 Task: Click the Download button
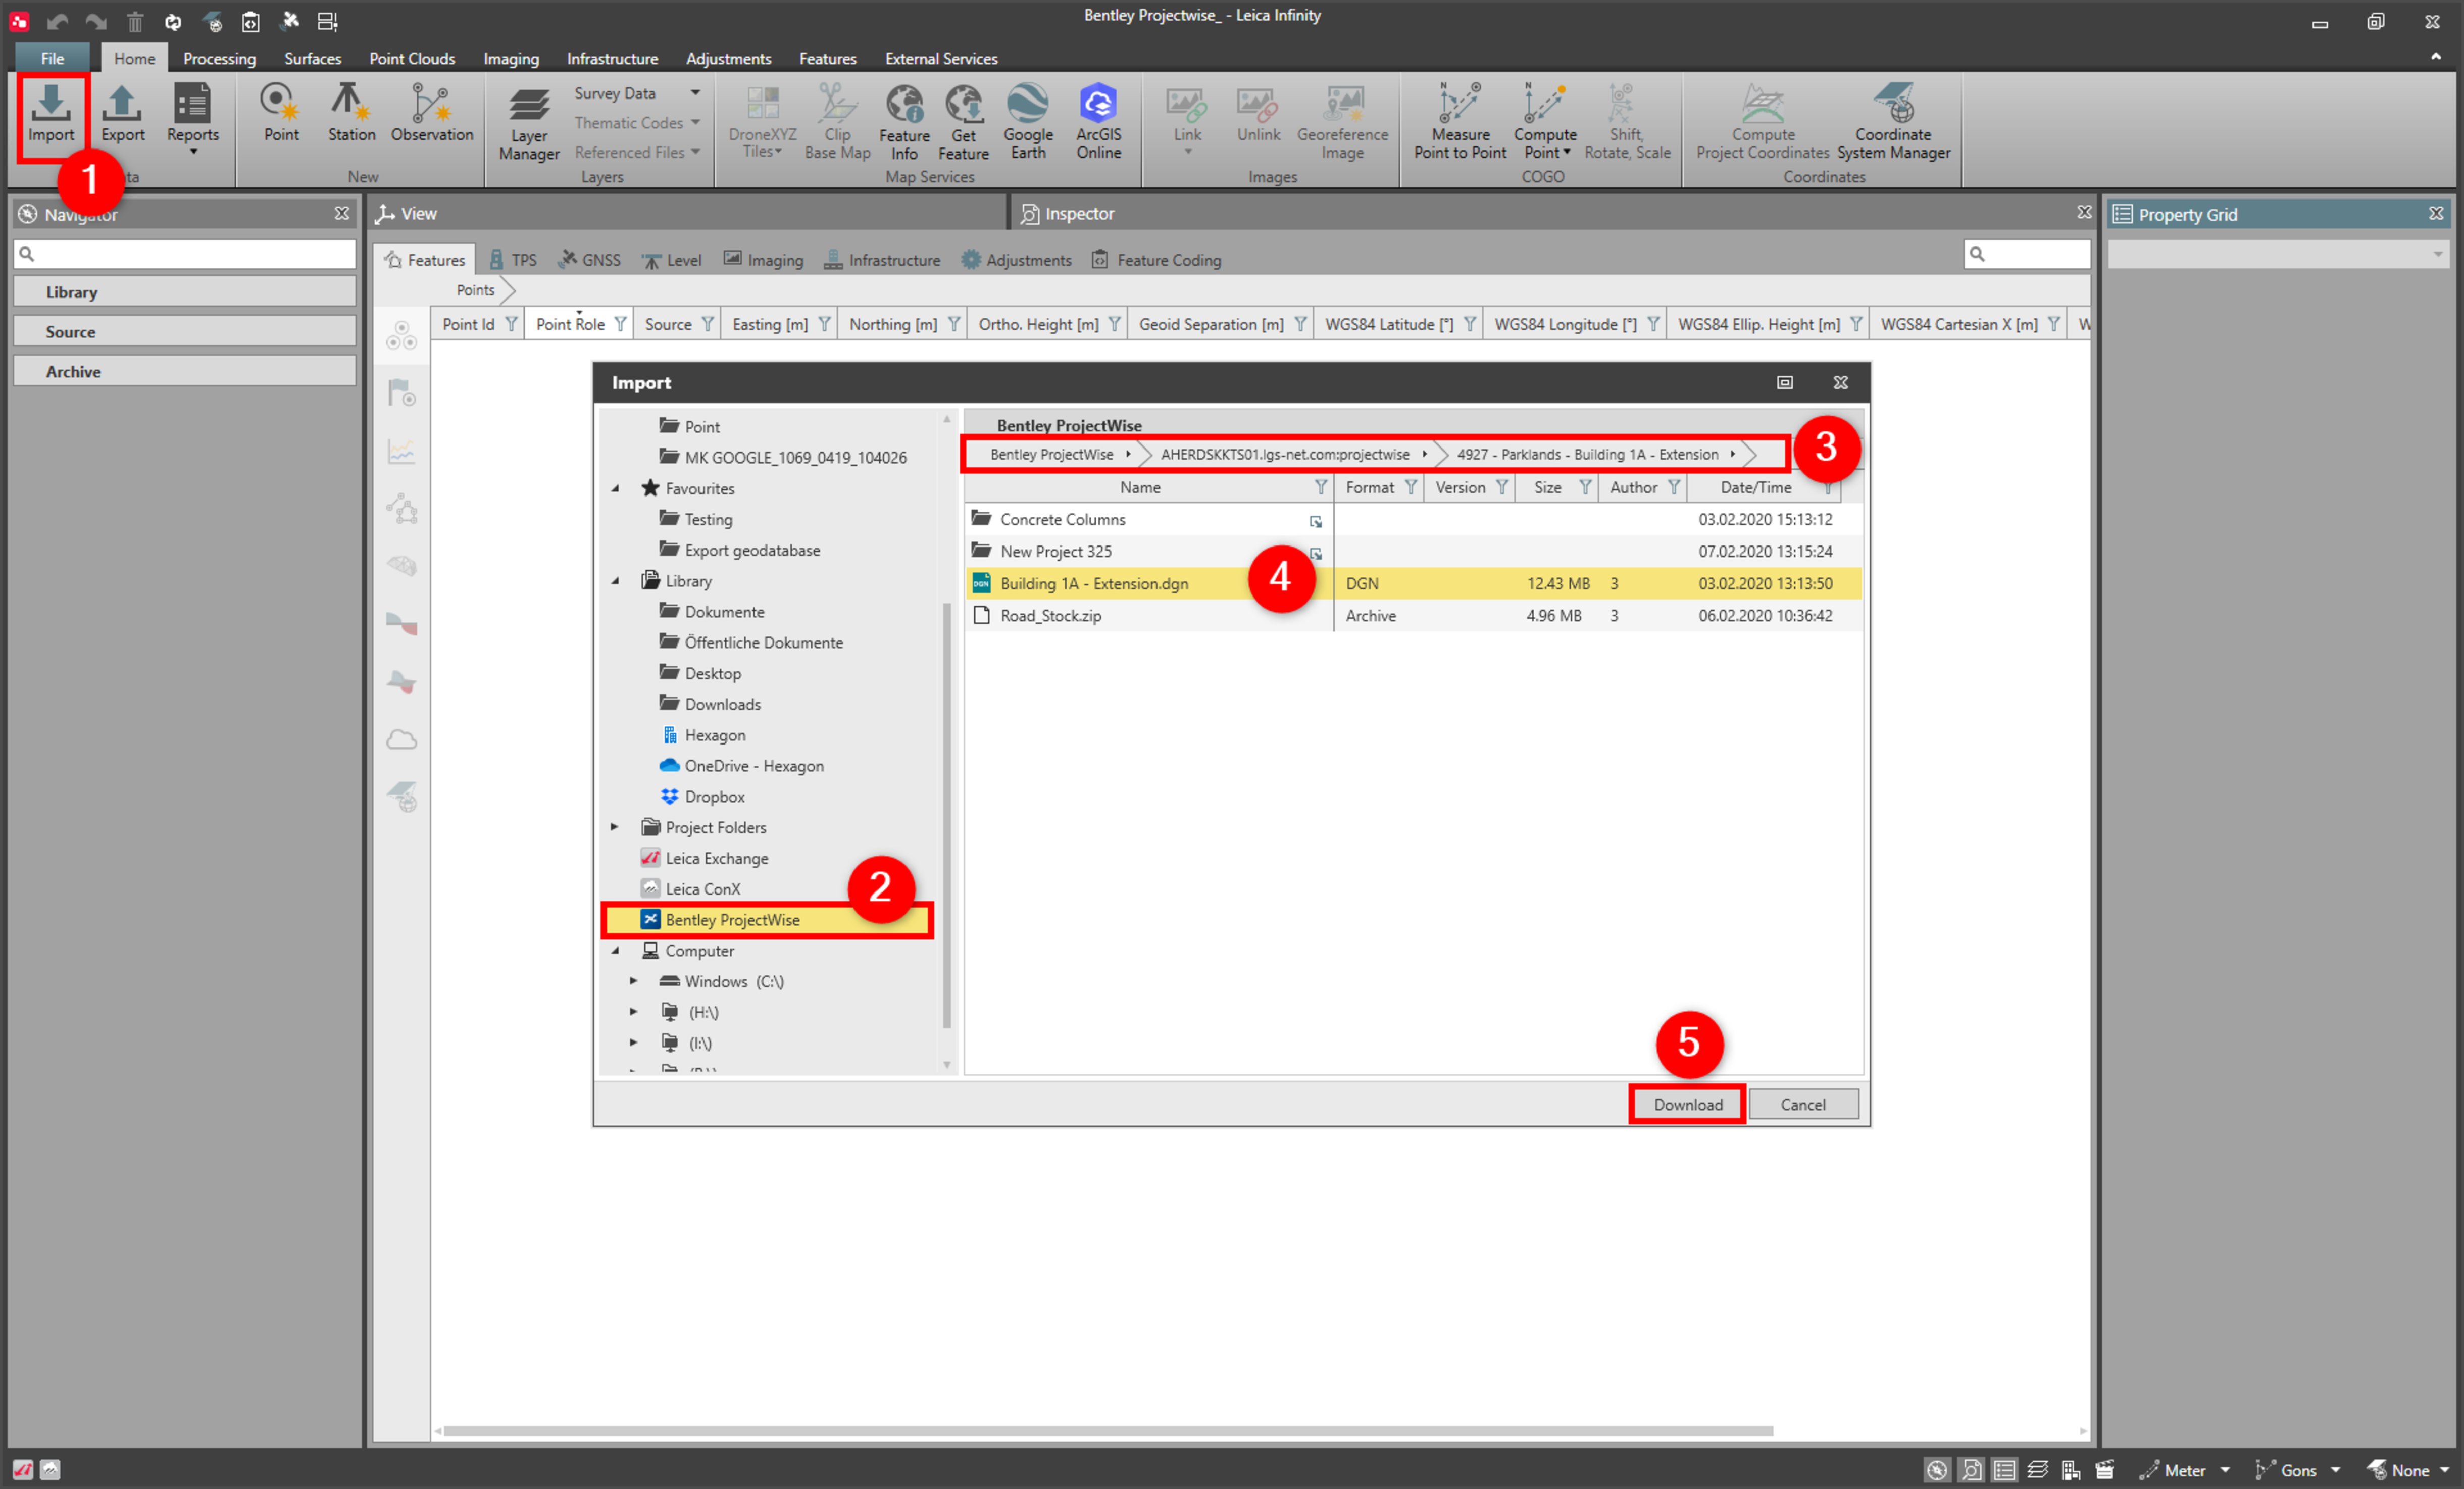[x=1688, y=1104]
